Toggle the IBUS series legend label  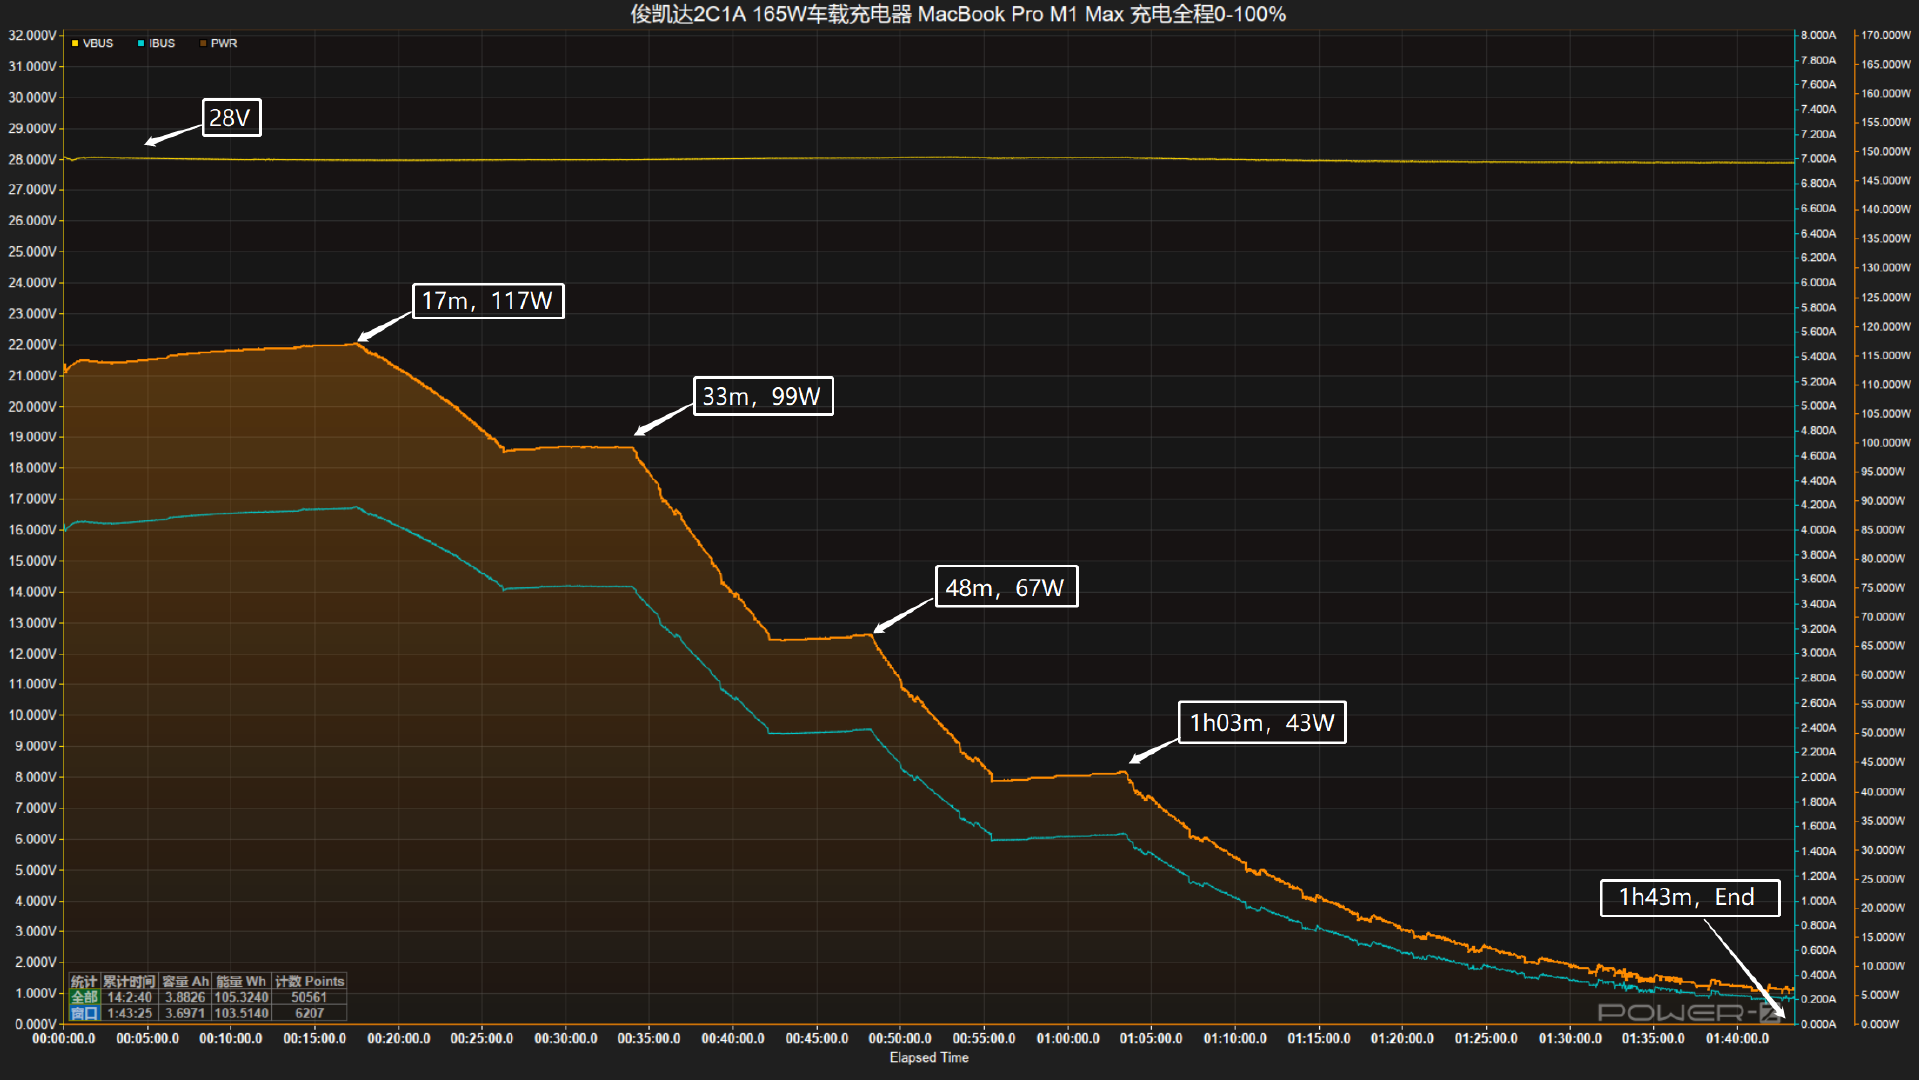click(x=162, y=43)
